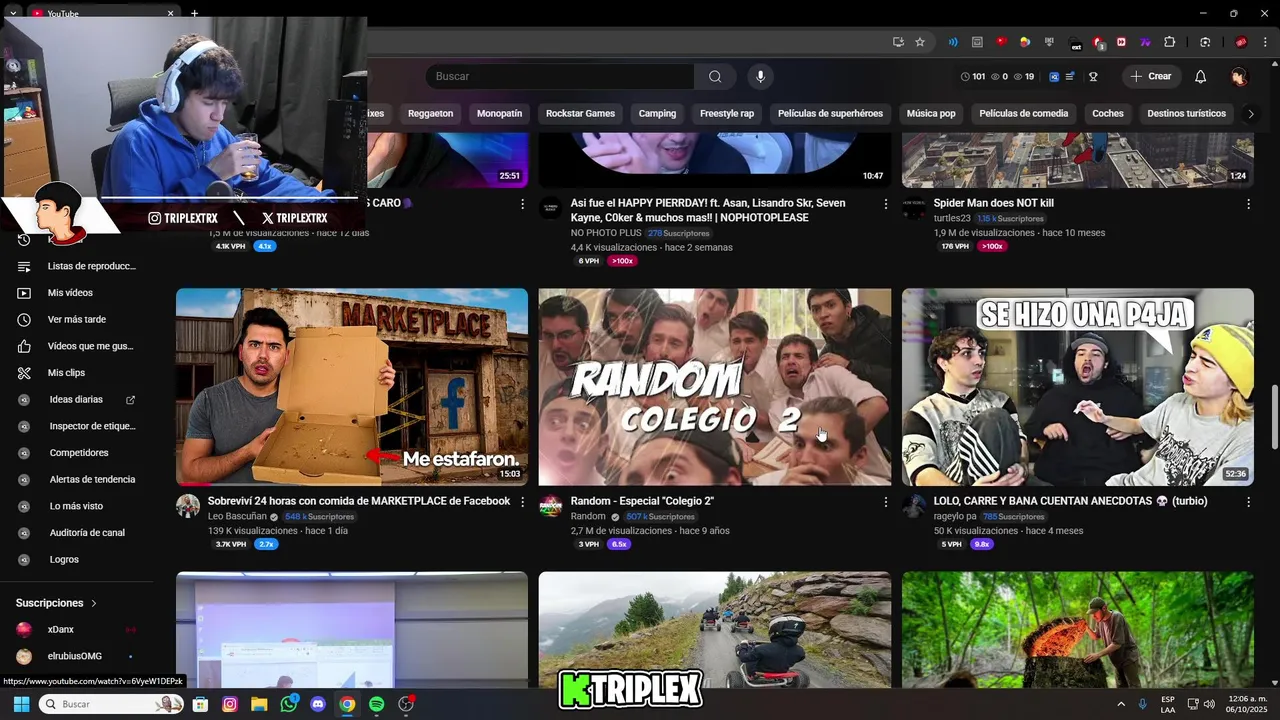Open the rageylo pa channel name

[x=955, y=517]
